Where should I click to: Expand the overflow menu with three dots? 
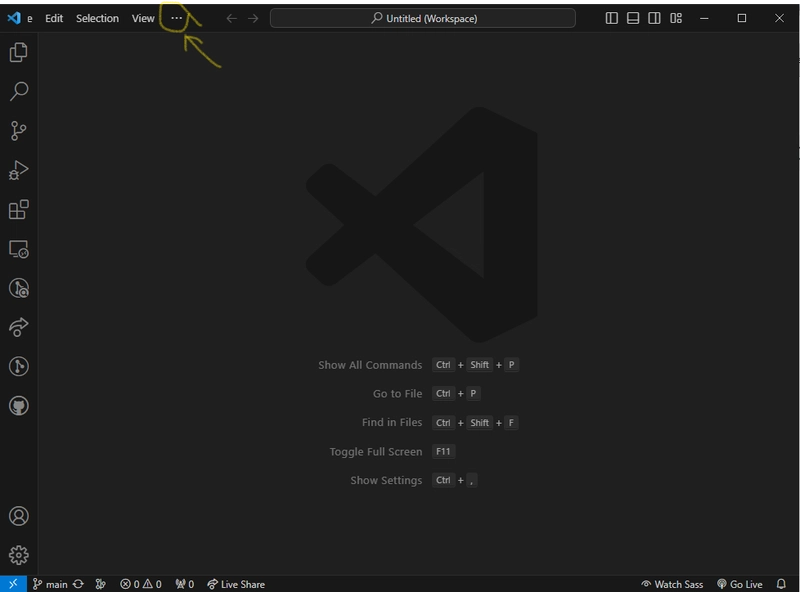[x=177, y=18]
